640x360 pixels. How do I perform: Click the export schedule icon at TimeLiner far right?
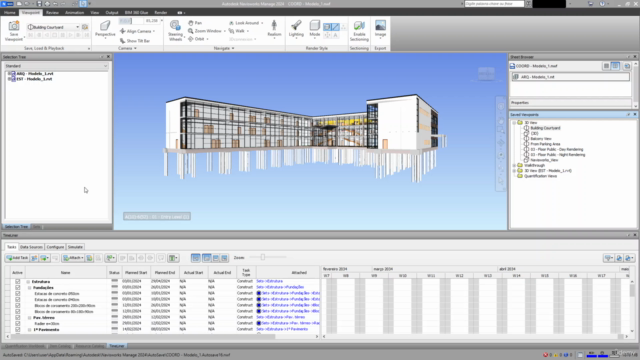click(630, 258)
